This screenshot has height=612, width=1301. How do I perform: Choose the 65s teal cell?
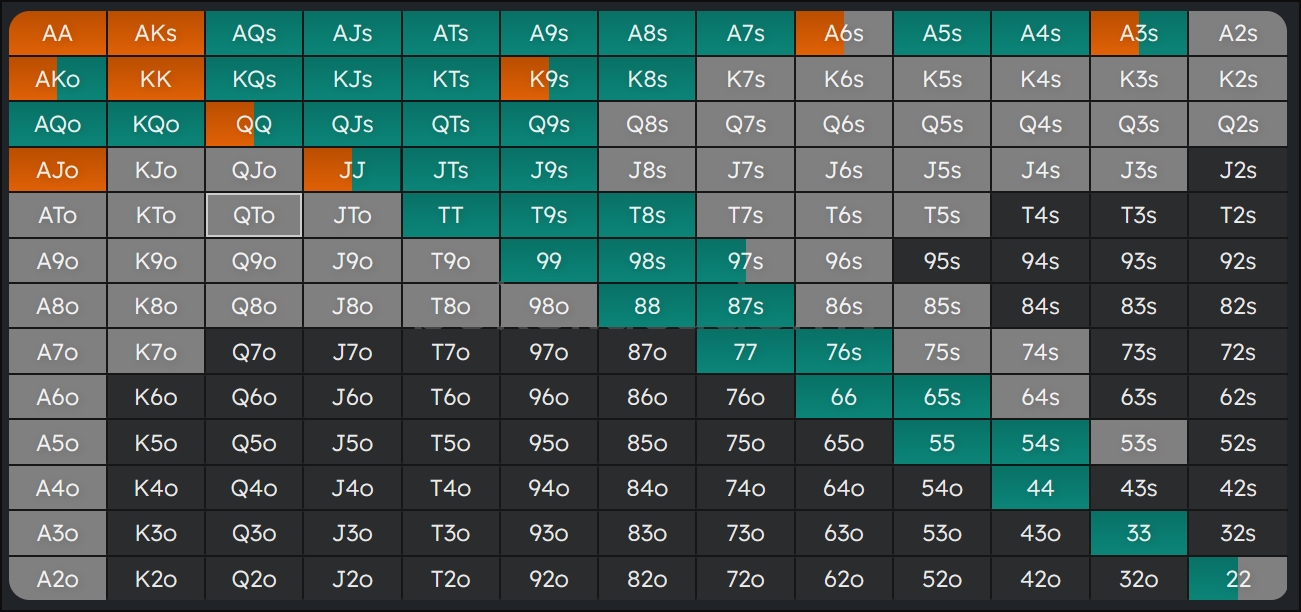point(942,397)
